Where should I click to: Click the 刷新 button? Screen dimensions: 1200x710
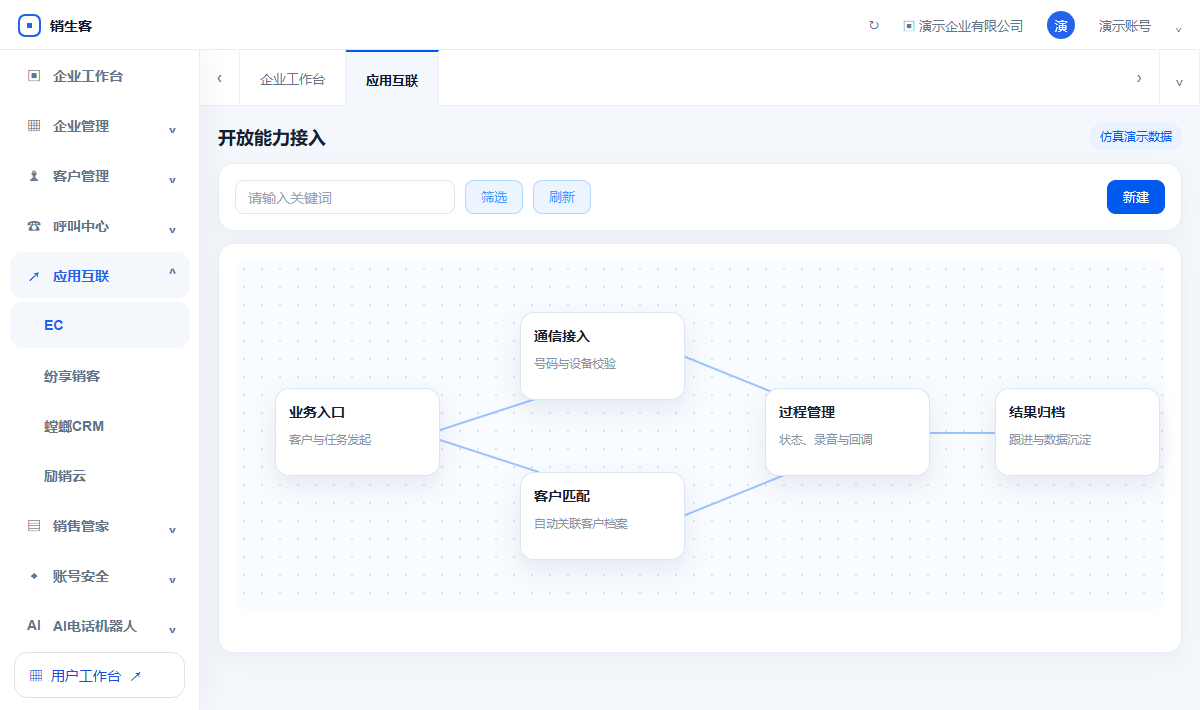point(562,197)
